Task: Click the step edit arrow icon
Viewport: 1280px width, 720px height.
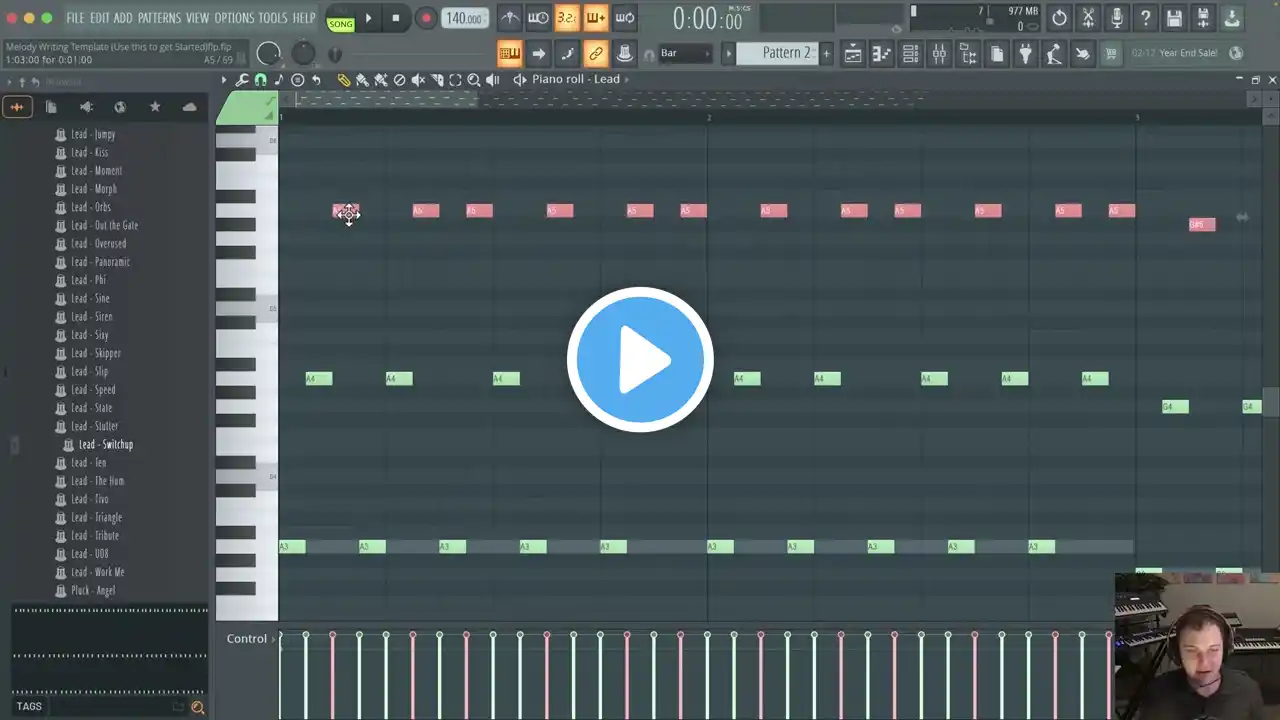Action: coord(538,53)
